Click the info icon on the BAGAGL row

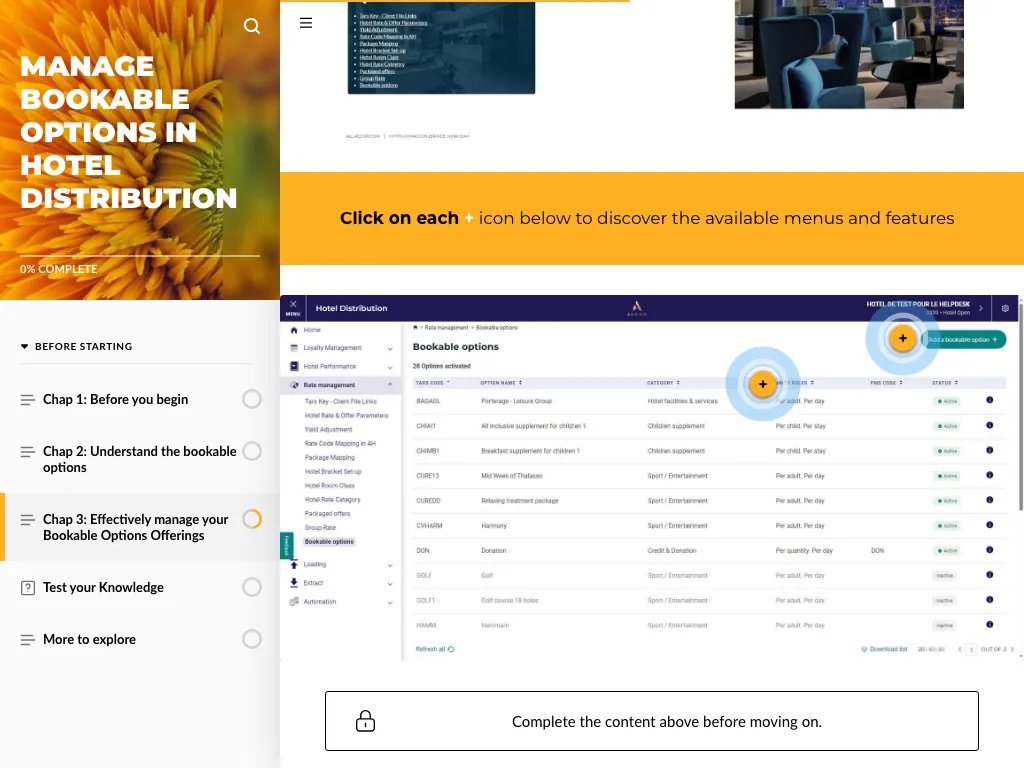(989, 400)
